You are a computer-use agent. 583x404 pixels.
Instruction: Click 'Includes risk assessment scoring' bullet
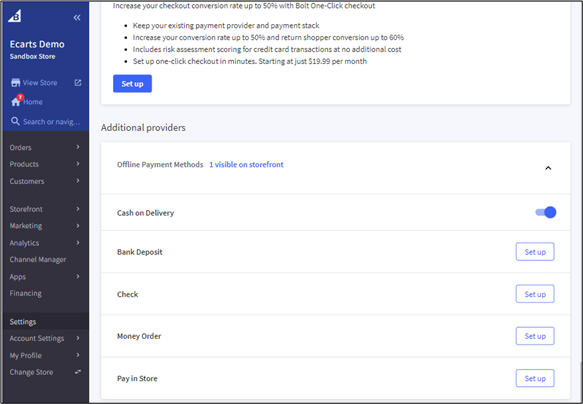pyautogui.click(x=267, y=49)
